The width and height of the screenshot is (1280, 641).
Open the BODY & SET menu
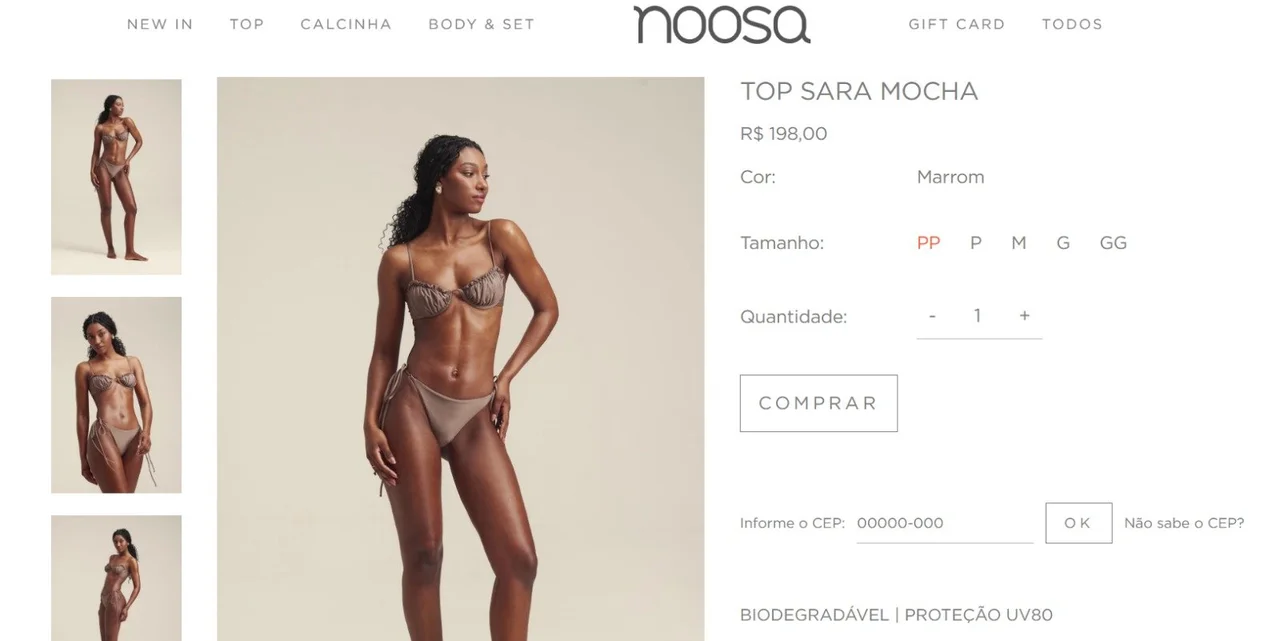point(481,24)
